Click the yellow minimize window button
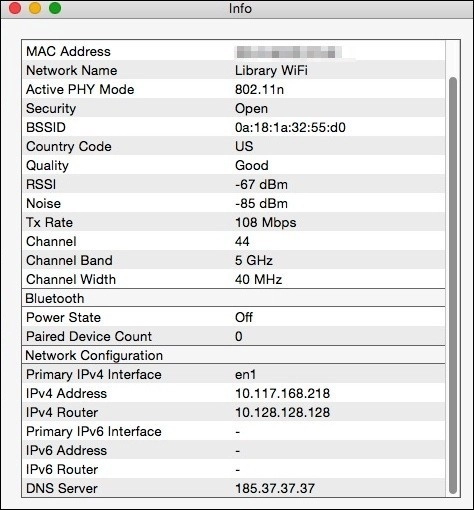Screen dimensions: 474x510 [35, 8]
